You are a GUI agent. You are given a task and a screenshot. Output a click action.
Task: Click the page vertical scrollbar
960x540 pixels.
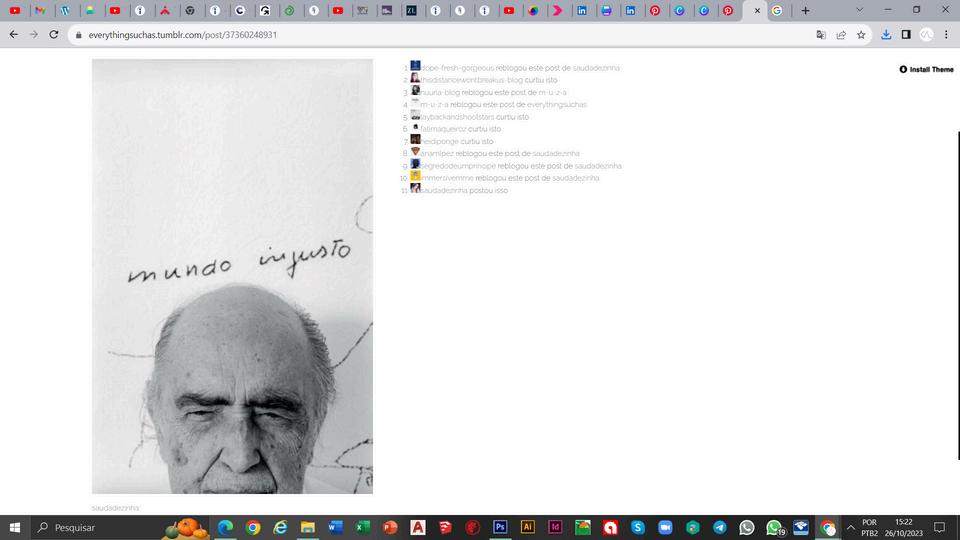pyautogui.click(x=958, y=295)
